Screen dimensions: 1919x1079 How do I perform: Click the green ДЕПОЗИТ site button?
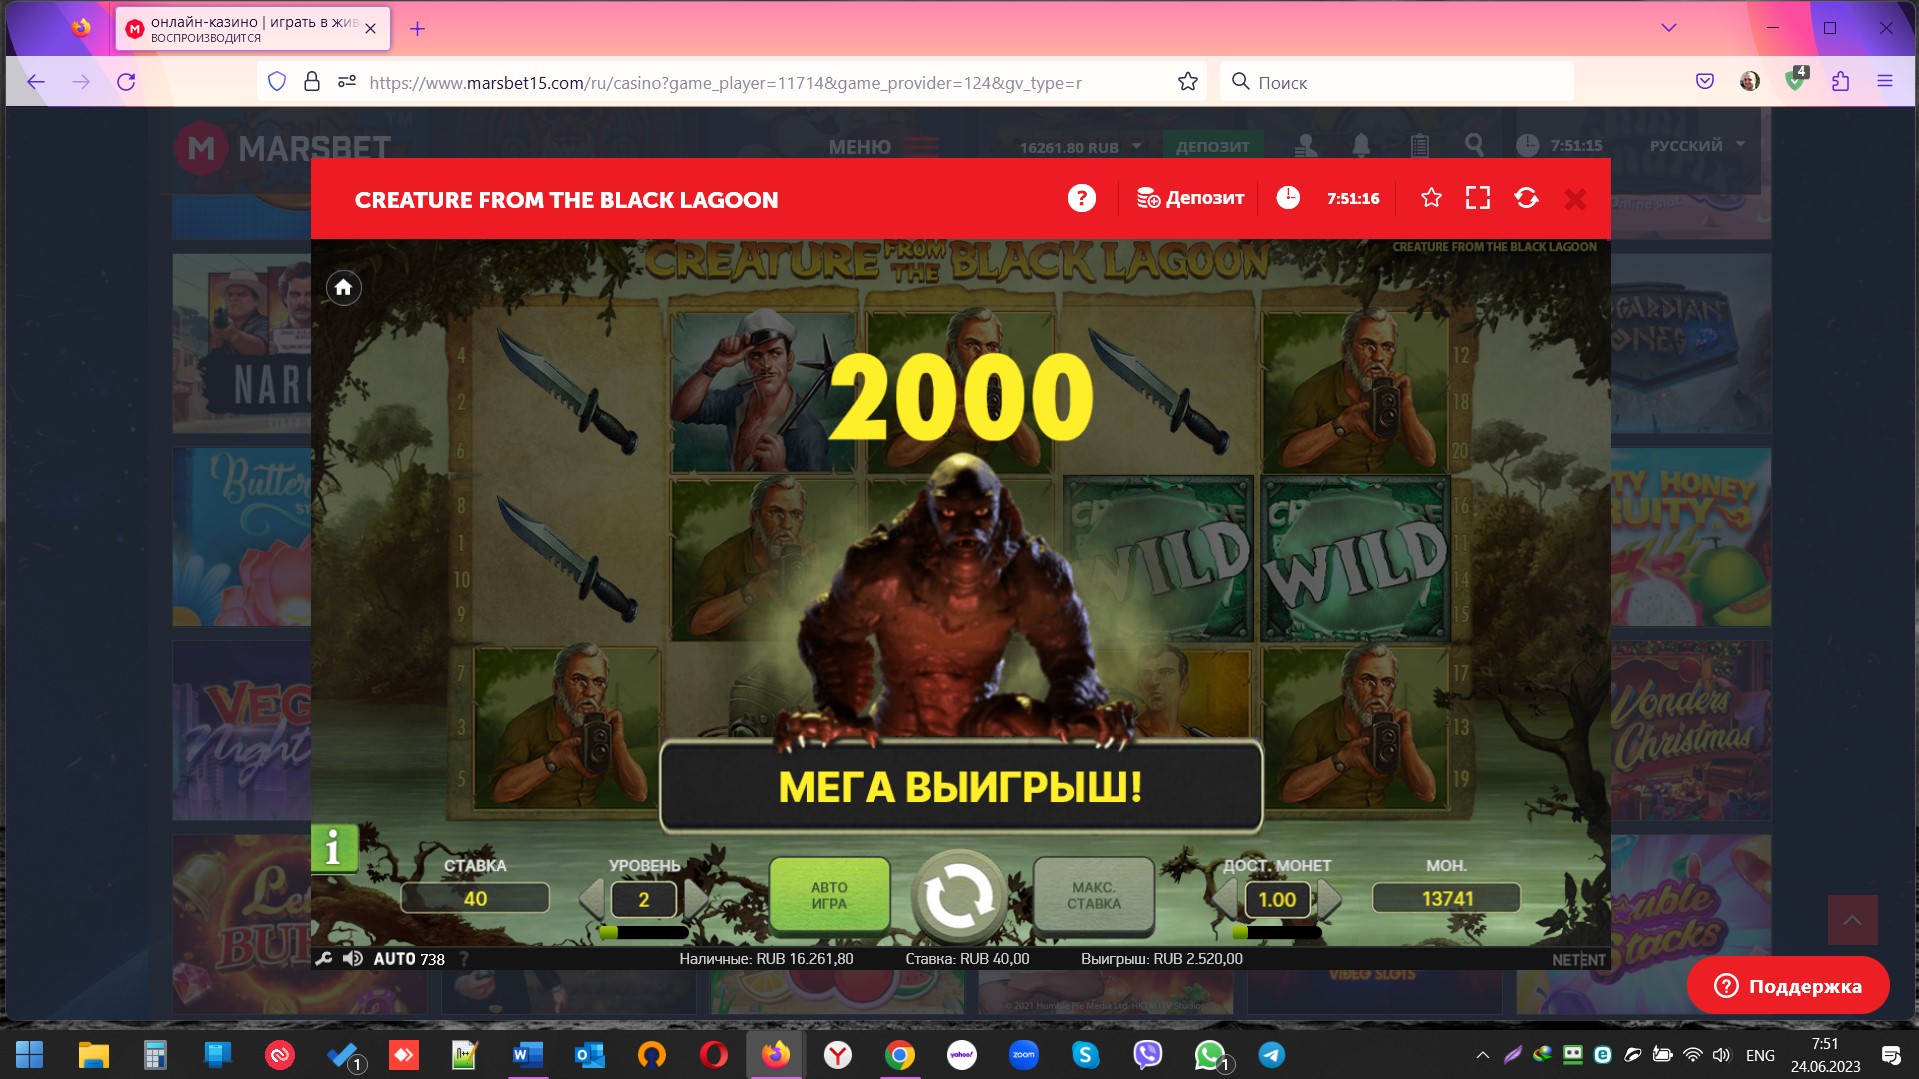(x=1213, y=146)
